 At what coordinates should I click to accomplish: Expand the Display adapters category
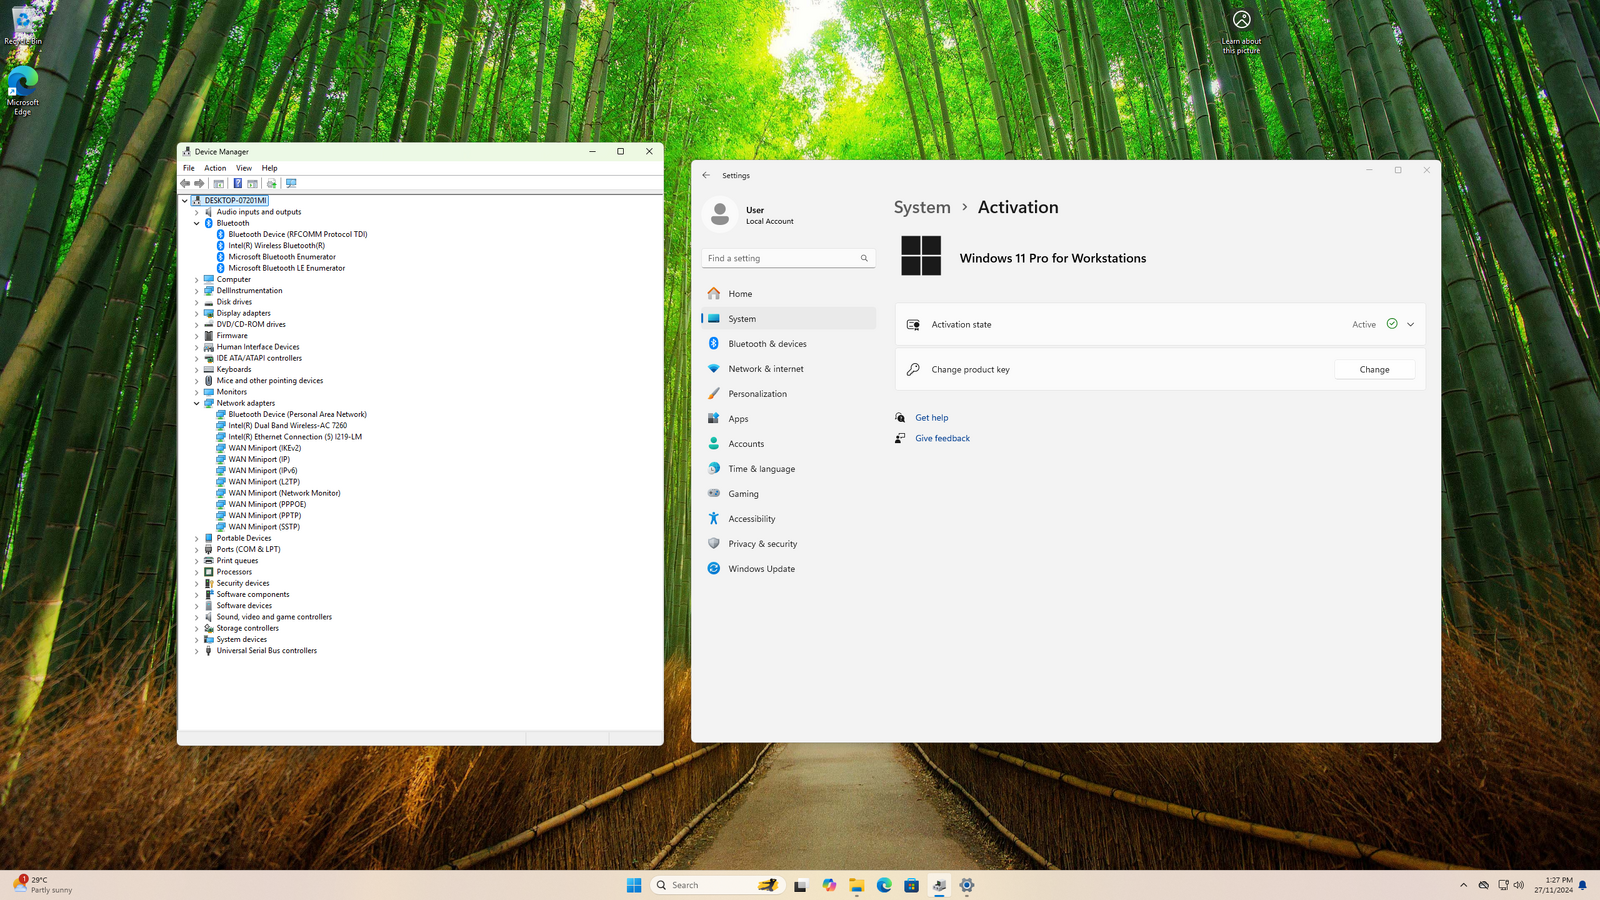(x=197, y=313)
